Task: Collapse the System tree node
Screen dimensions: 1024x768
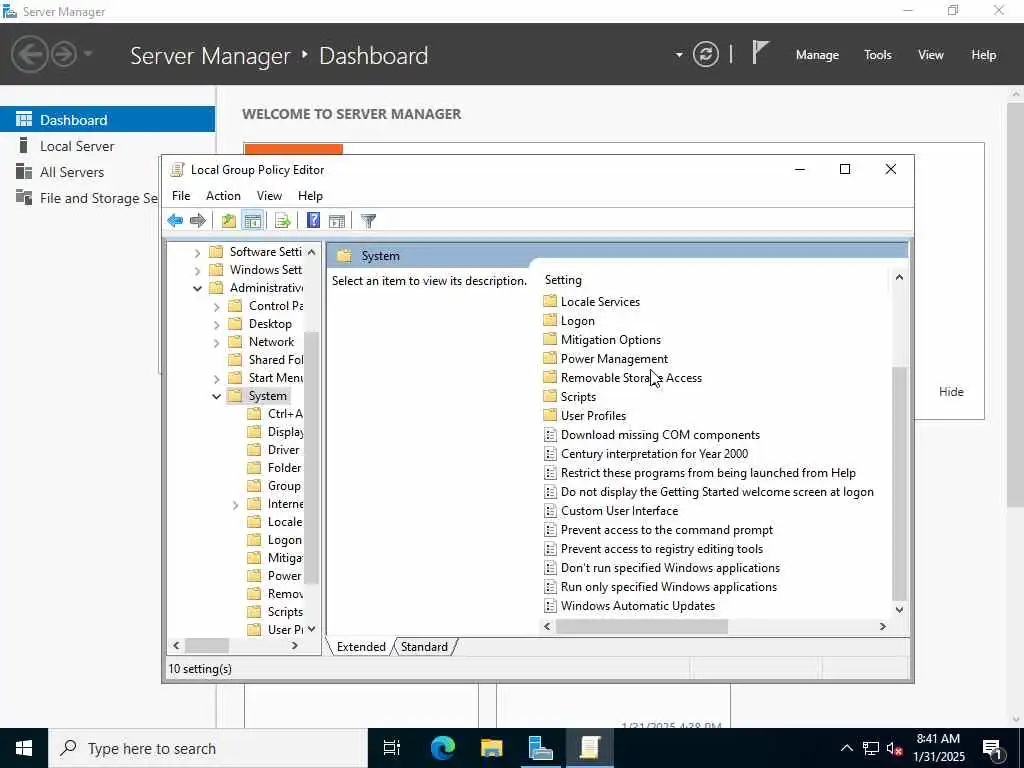Action: (216, 396)
